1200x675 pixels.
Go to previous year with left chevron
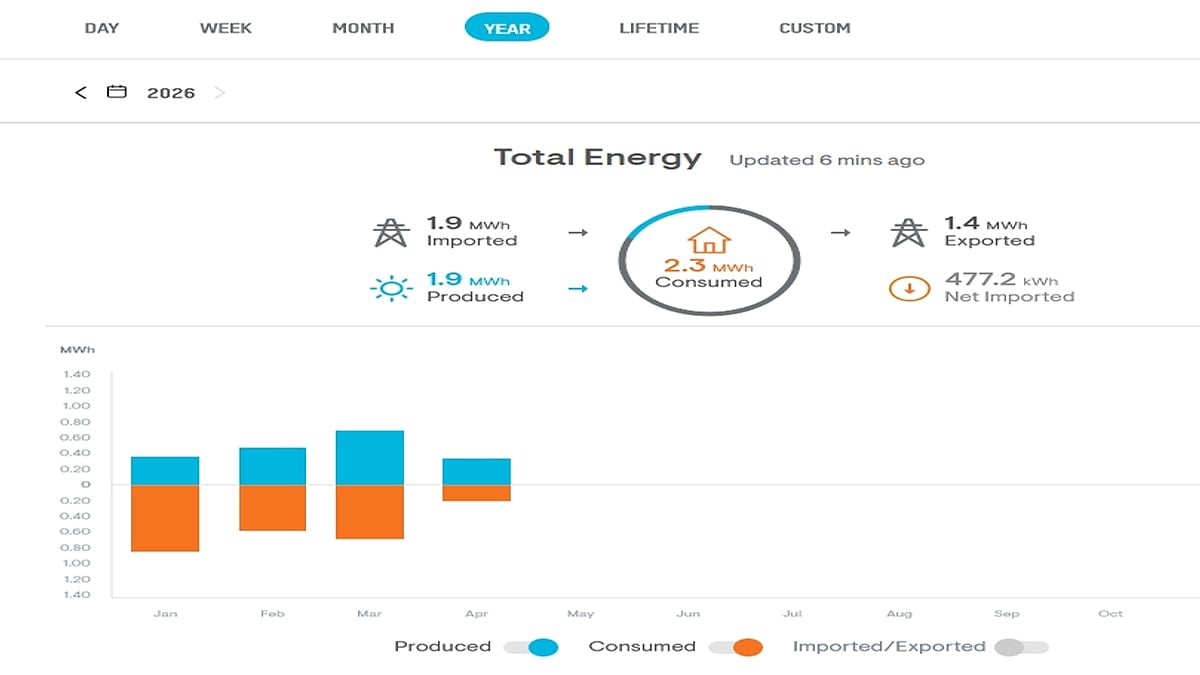81,92
